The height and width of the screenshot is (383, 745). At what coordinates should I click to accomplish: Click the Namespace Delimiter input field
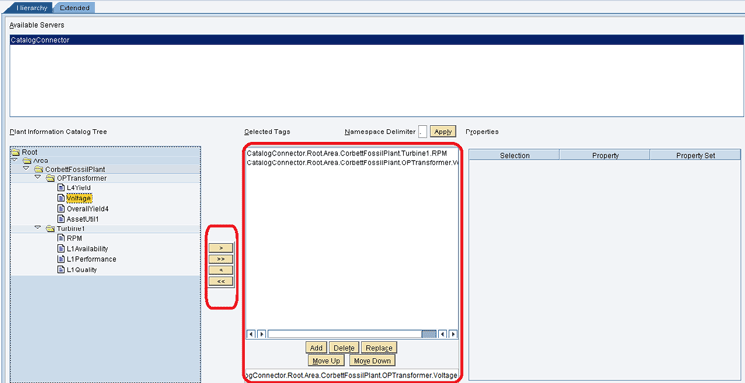coord(423,132)
